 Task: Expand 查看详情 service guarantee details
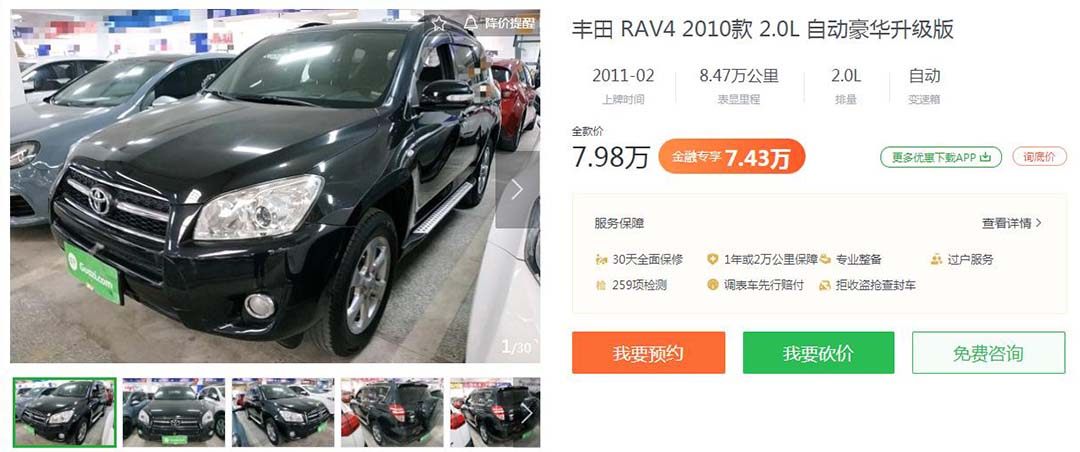(x=1012, y=223)
